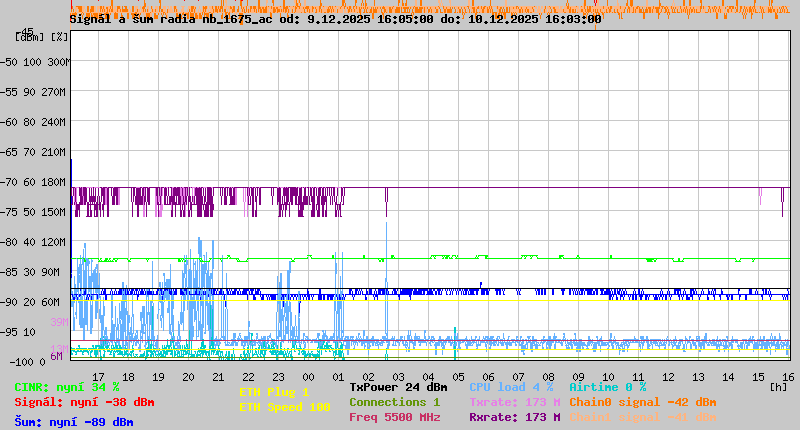Click the CPU load legend label
Screen dimensions: 800x430
(511, 387)
